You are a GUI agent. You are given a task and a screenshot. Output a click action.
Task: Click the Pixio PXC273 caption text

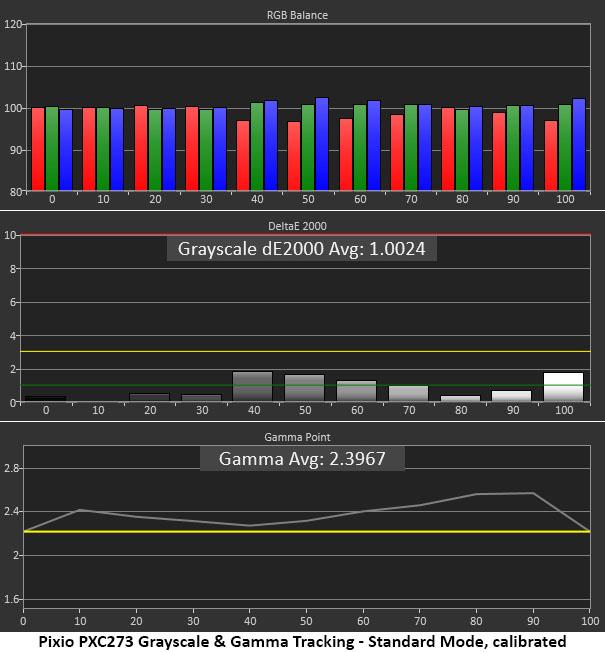click(x=302, y=642)
